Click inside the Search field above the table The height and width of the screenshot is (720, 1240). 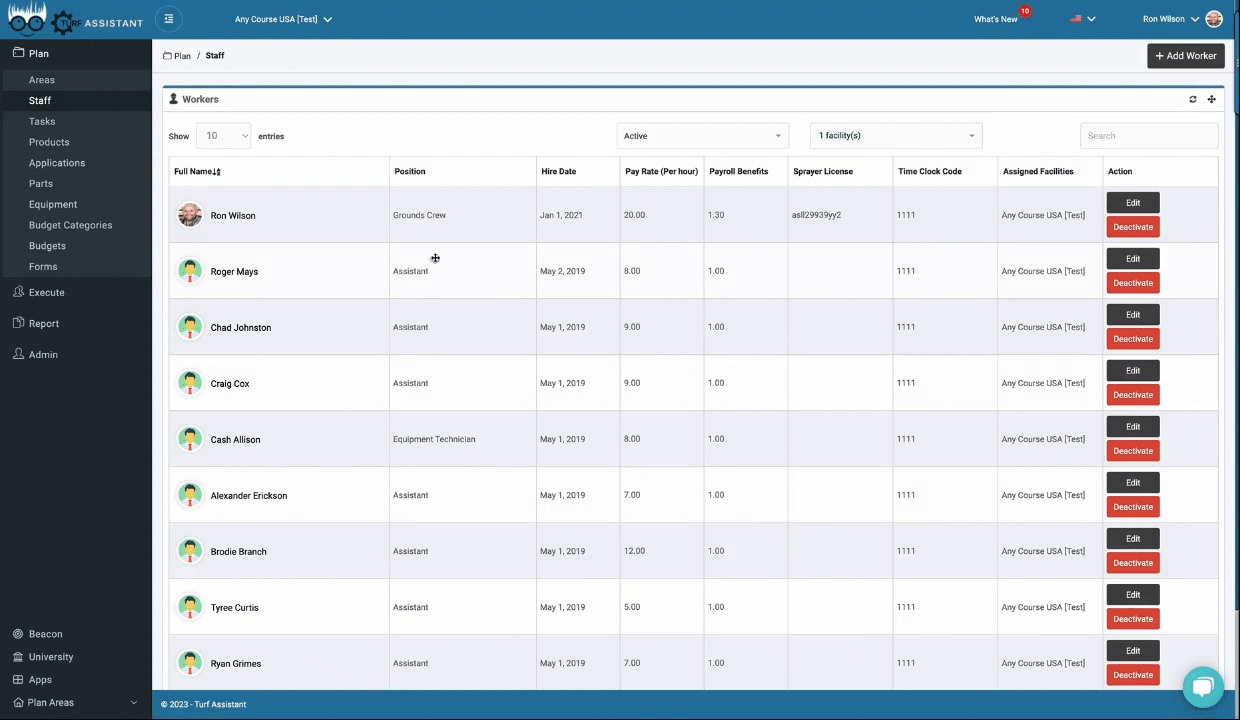coord(1148,135)
